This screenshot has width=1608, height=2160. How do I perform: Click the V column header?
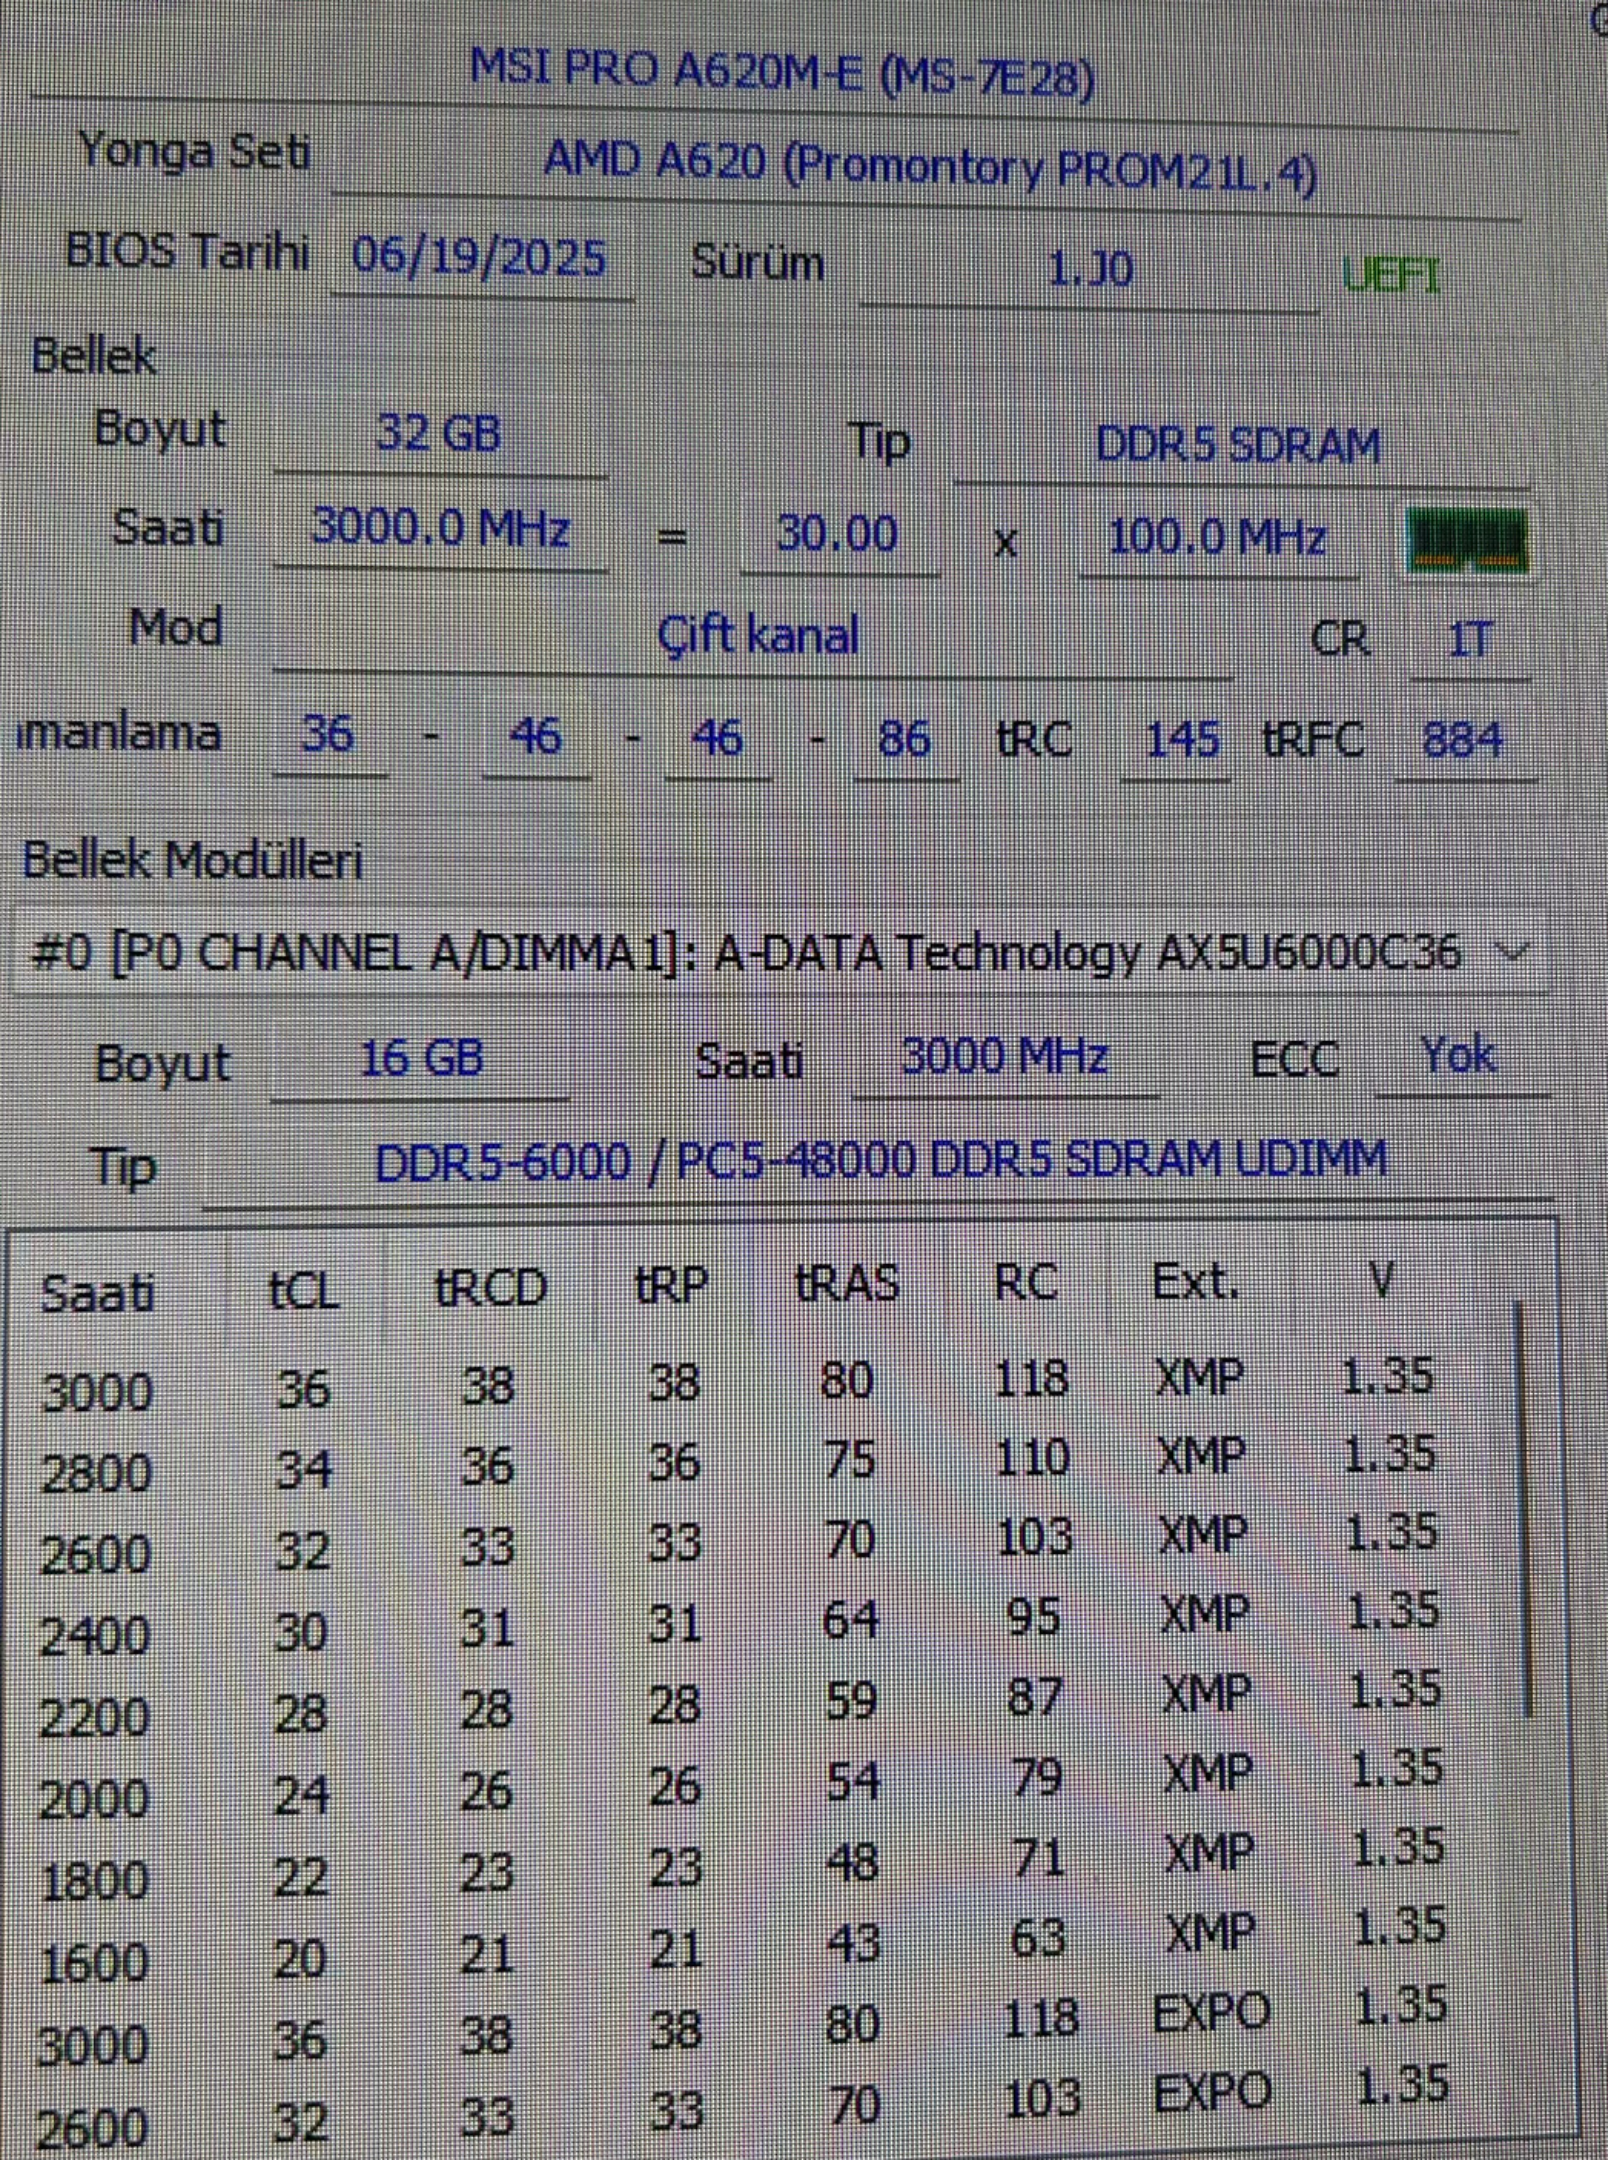click(1381, 1278)
